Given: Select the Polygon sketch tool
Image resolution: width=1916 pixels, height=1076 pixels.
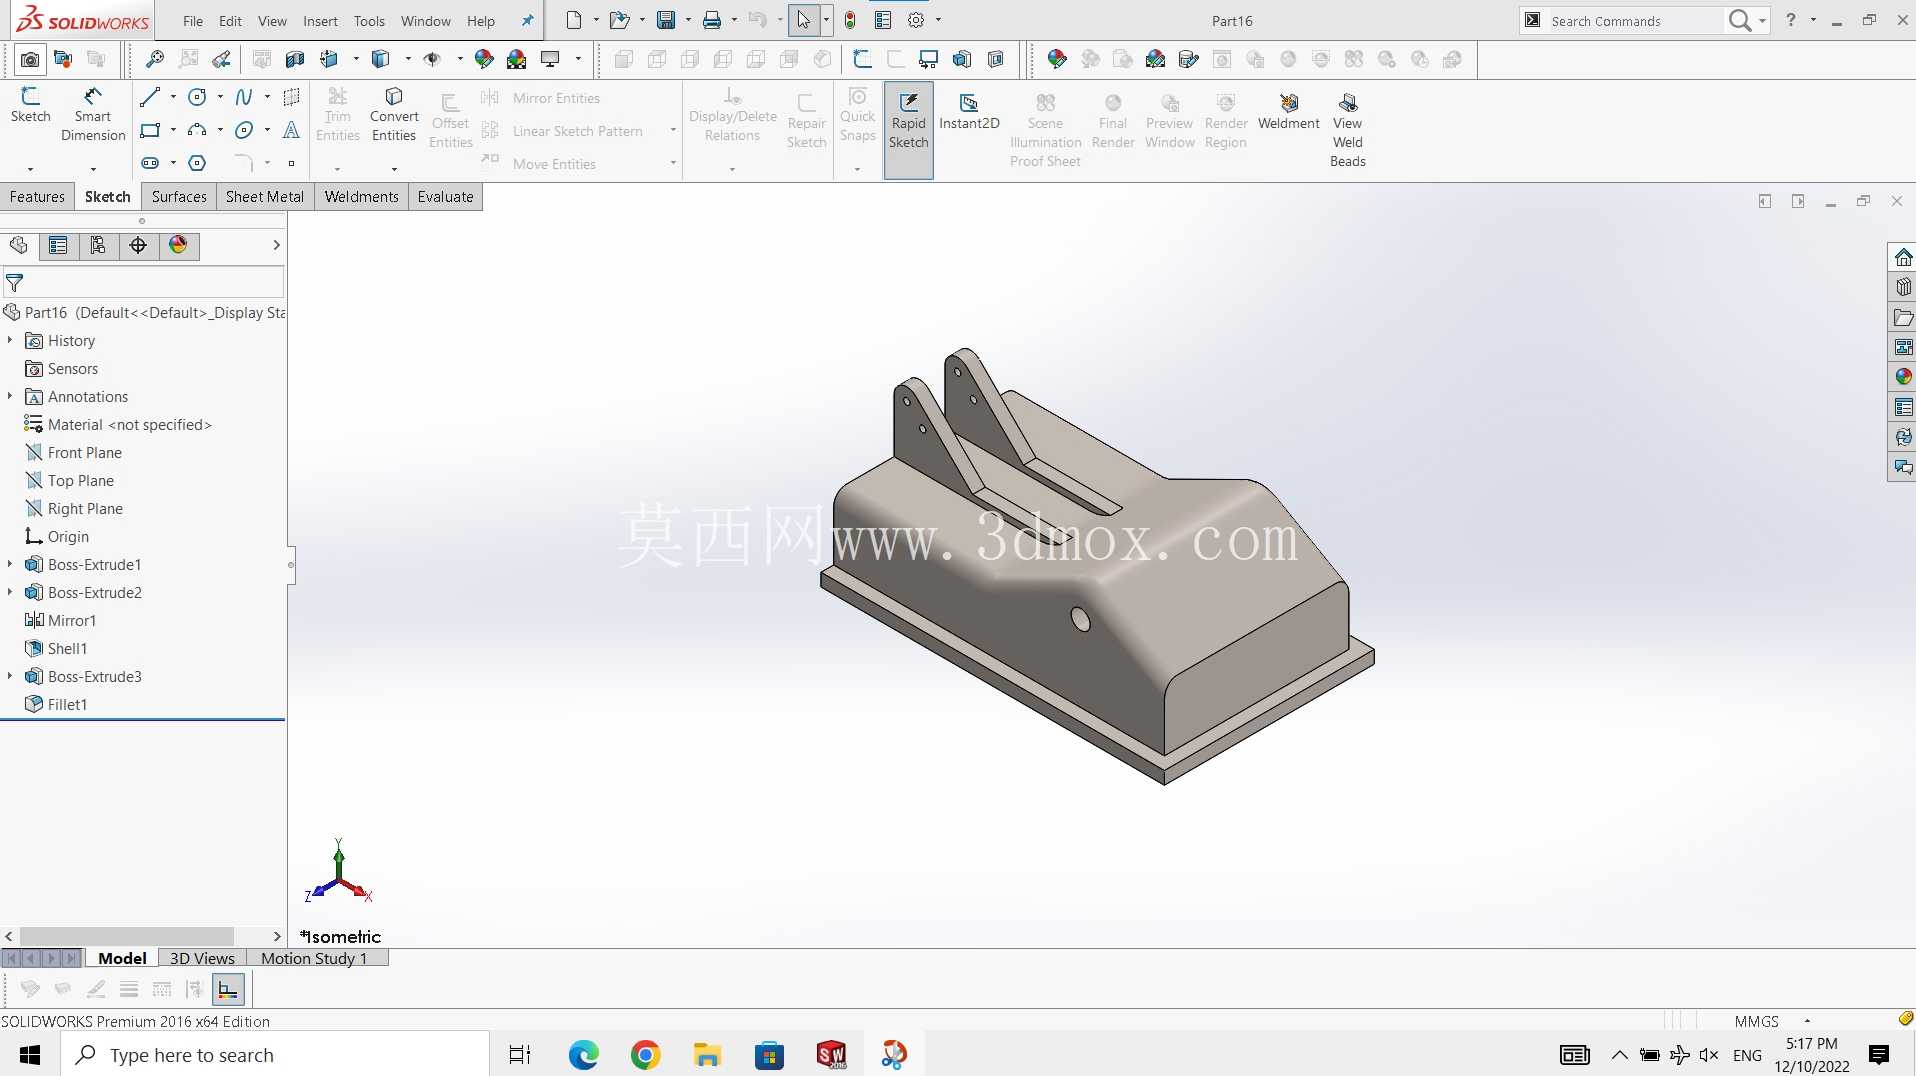Looking at the screenshot, I should tap(197, 163).
